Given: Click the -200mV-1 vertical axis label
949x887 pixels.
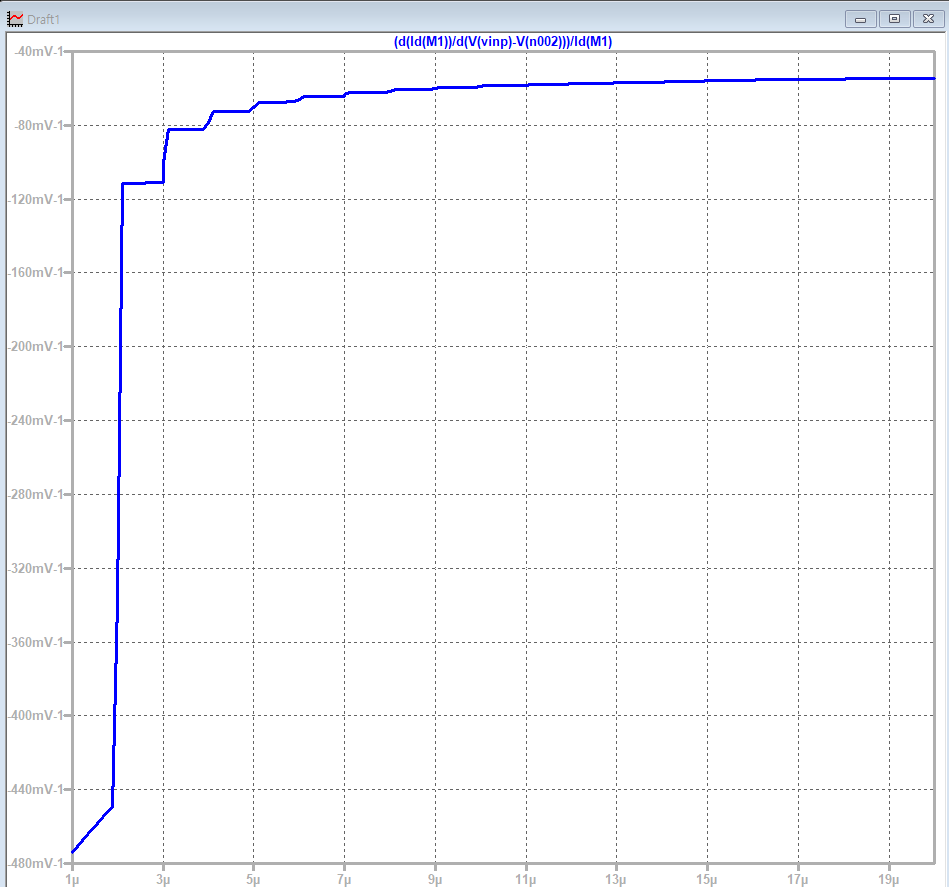Looking at the screenshot, I should (x=35, y=346).
